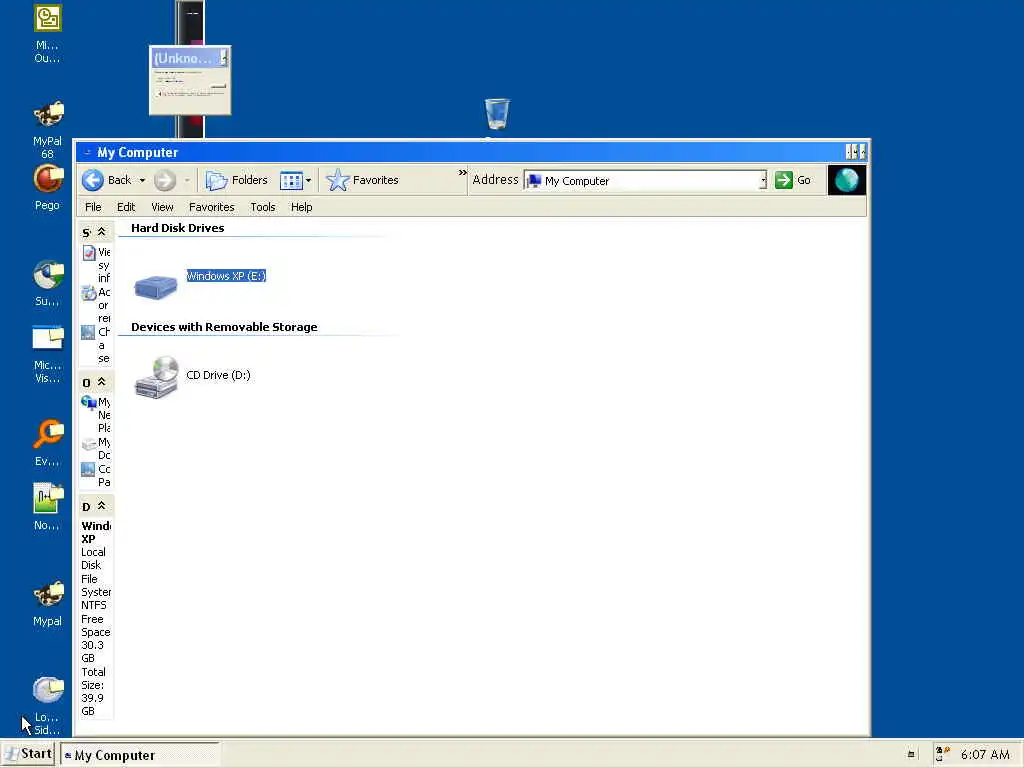This screenshot has width=1024, height=768.
Task: Click Change a setting task link
Action: (x=97, y=345)
